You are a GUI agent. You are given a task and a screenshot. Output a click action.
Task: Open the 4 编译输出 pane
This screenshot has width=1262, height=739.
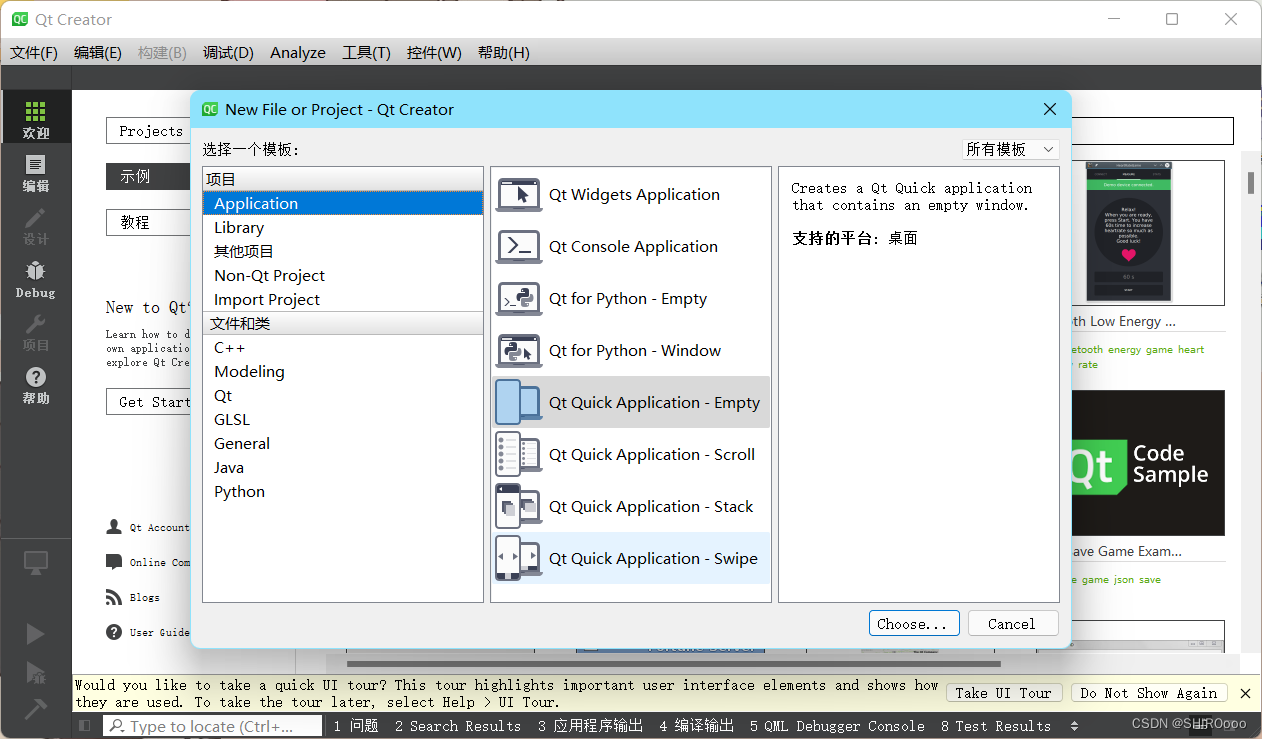[696, 726]
